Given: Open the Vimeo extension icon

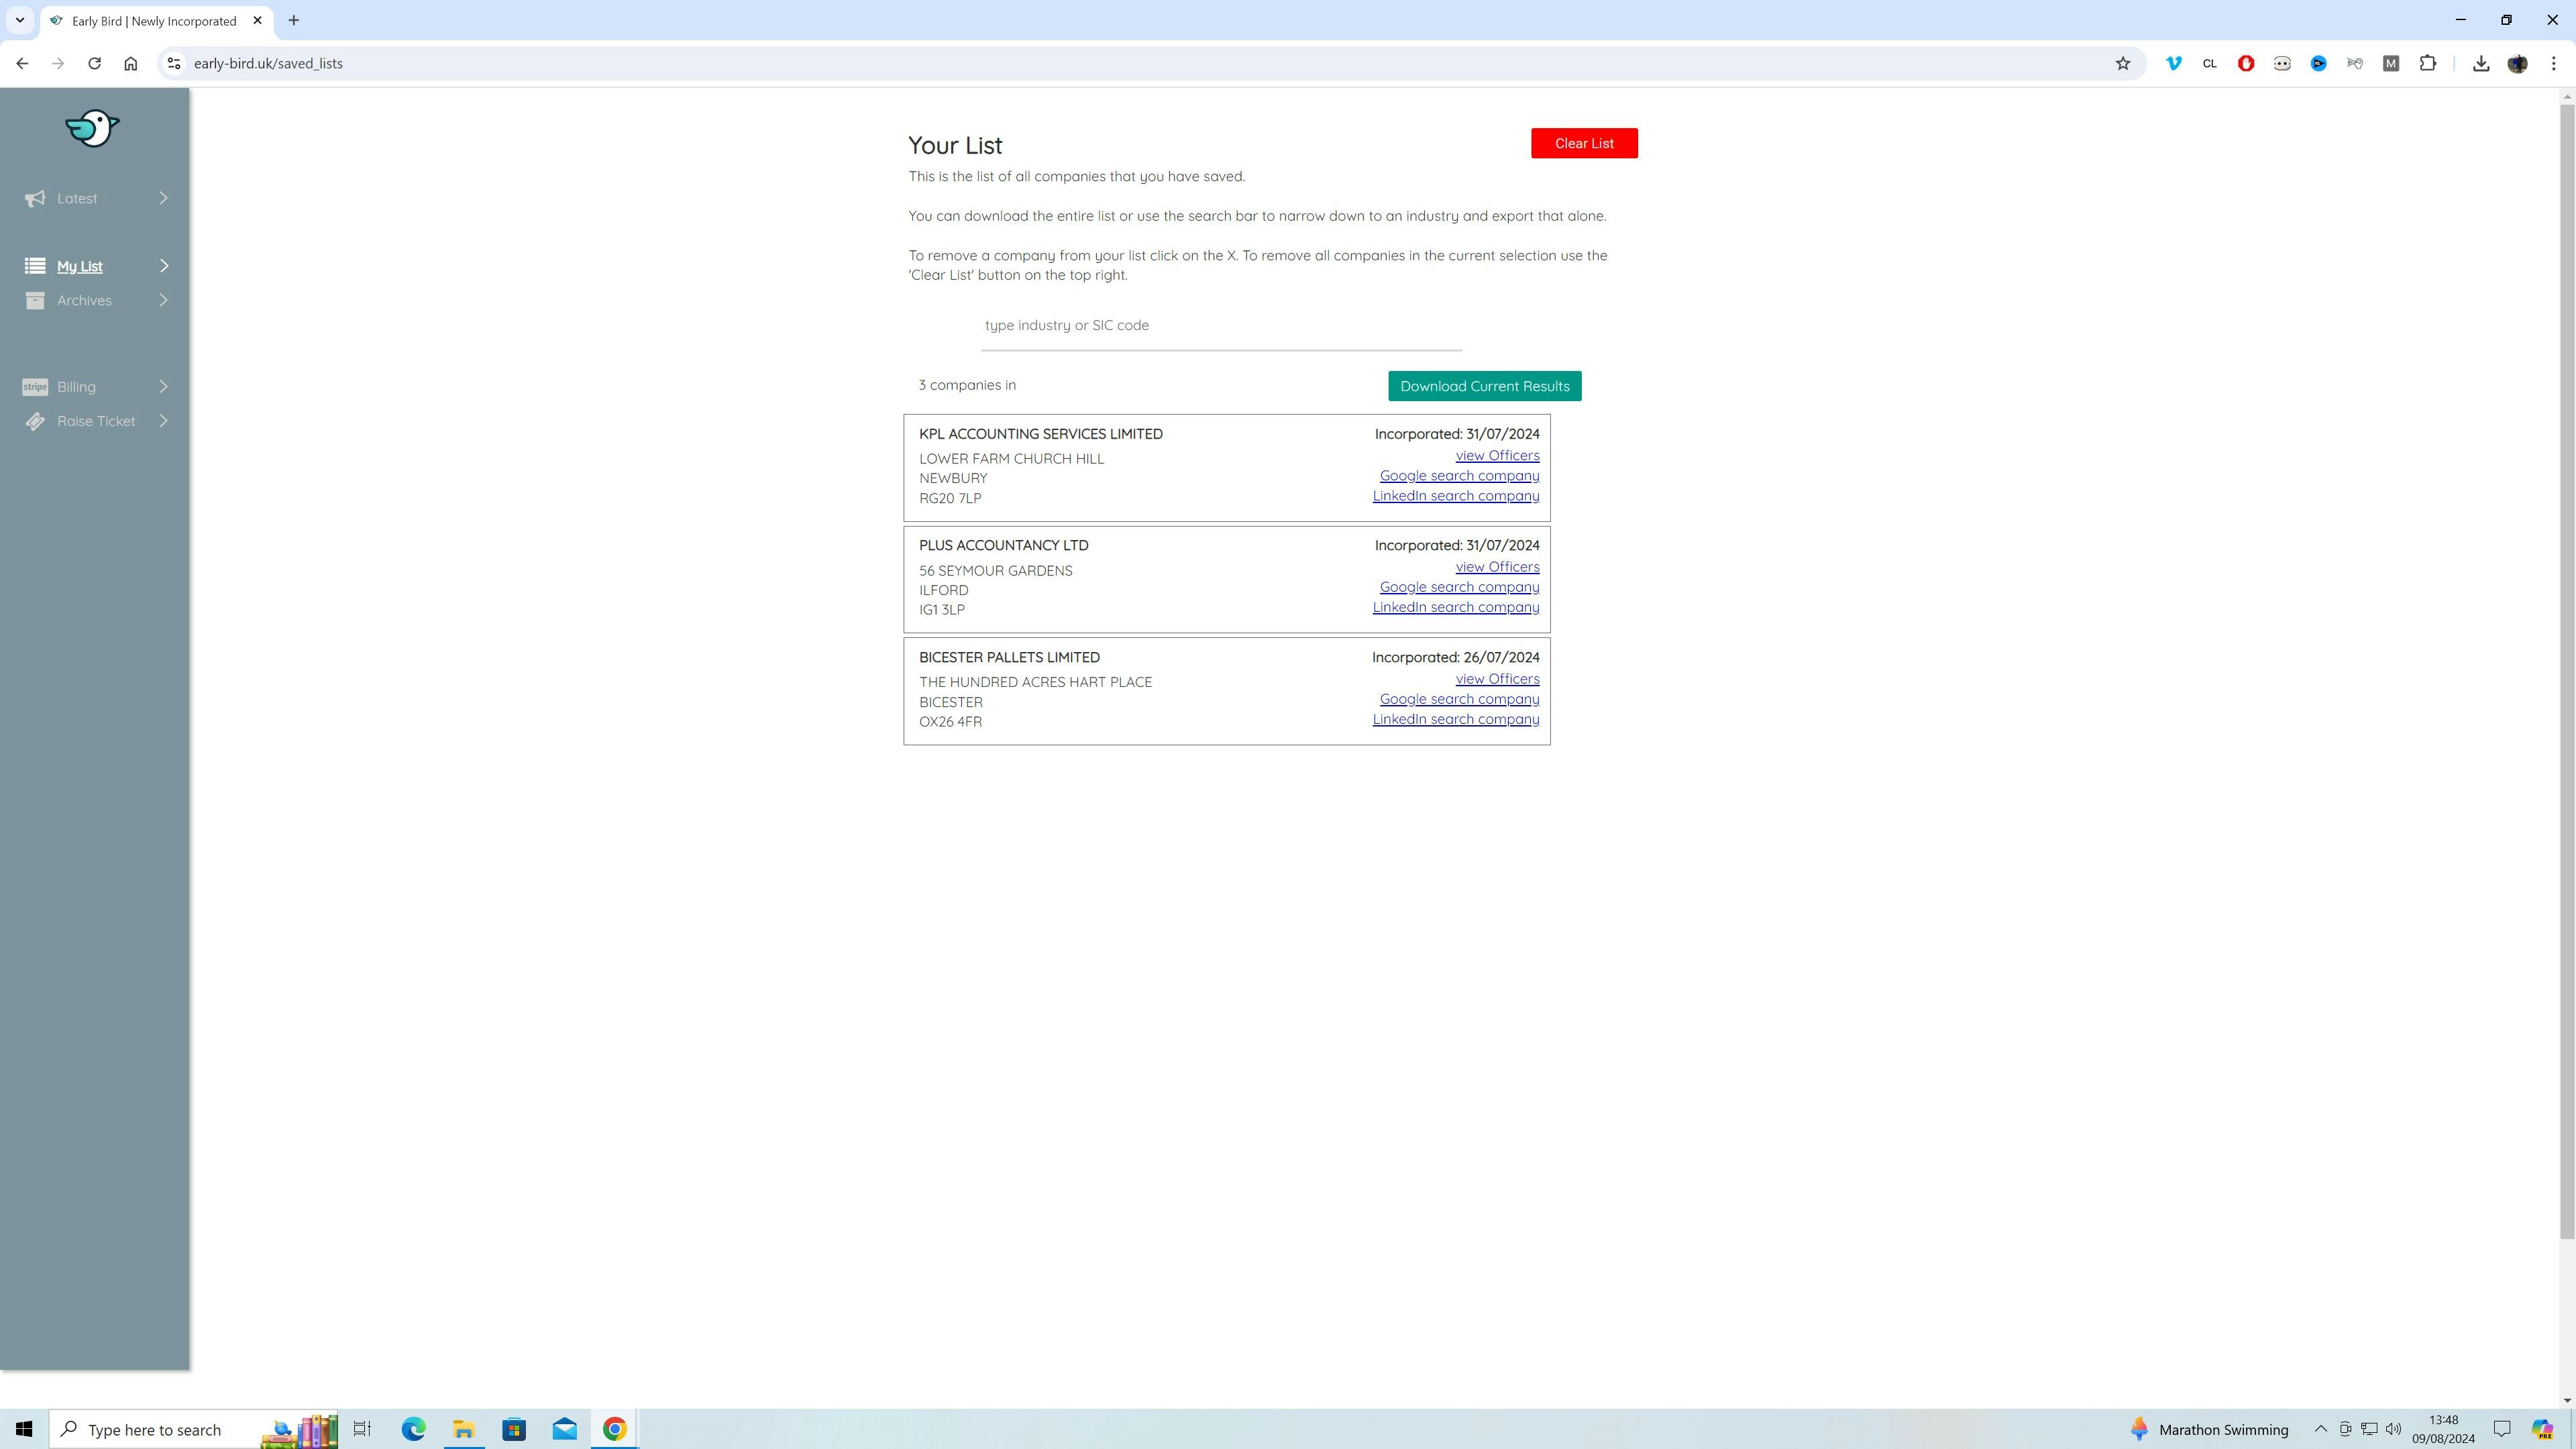Looking at the screenshot, I should [x=2173, y=63].
